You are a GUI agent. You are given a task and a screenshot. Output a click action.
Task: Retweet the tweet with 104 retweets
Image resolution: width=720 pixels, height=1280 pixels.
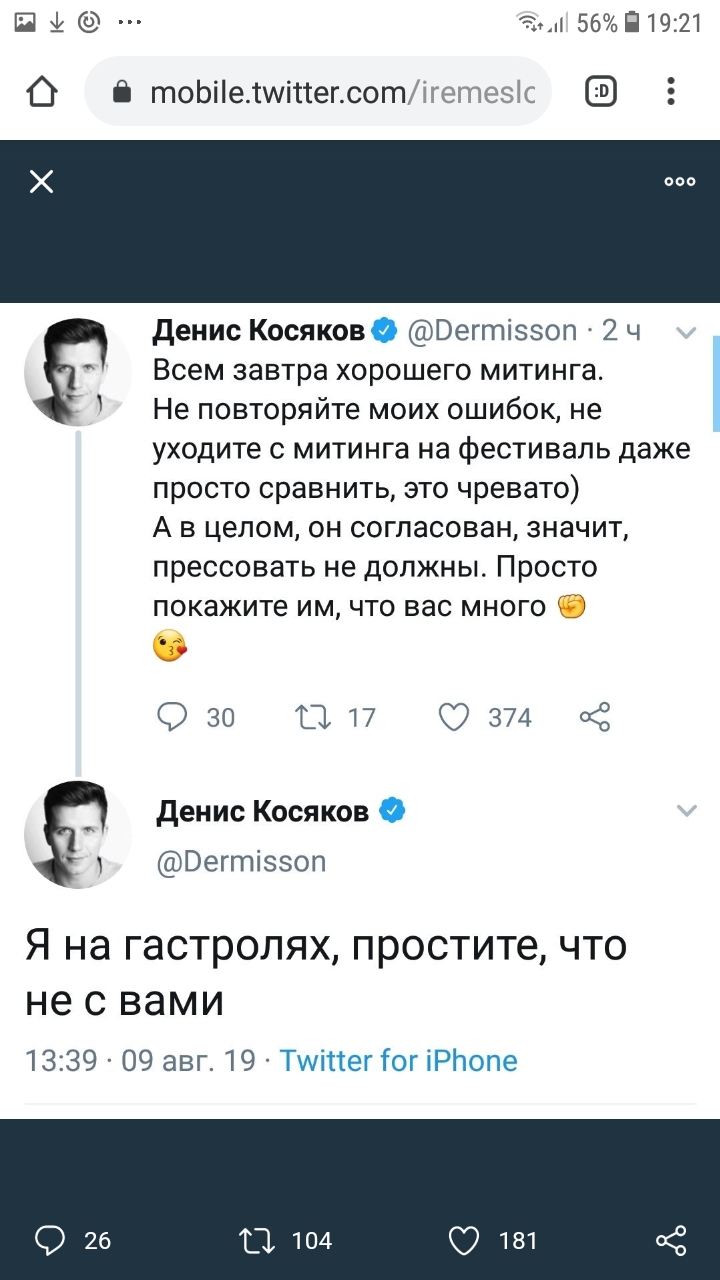click(256, 1240)
